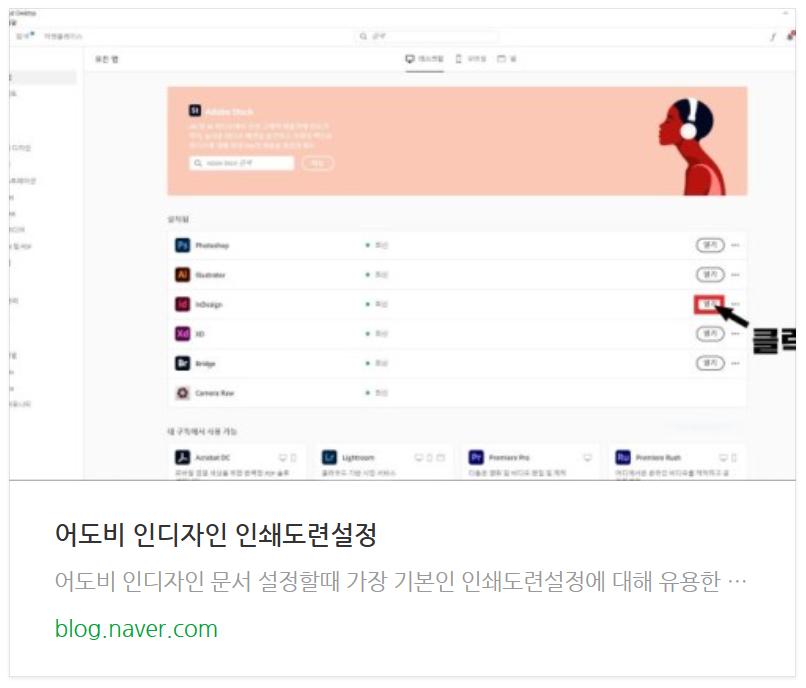Click the Camera Raw icon
Viewport: 806px width, 688px height.
(x=182, y=393)
